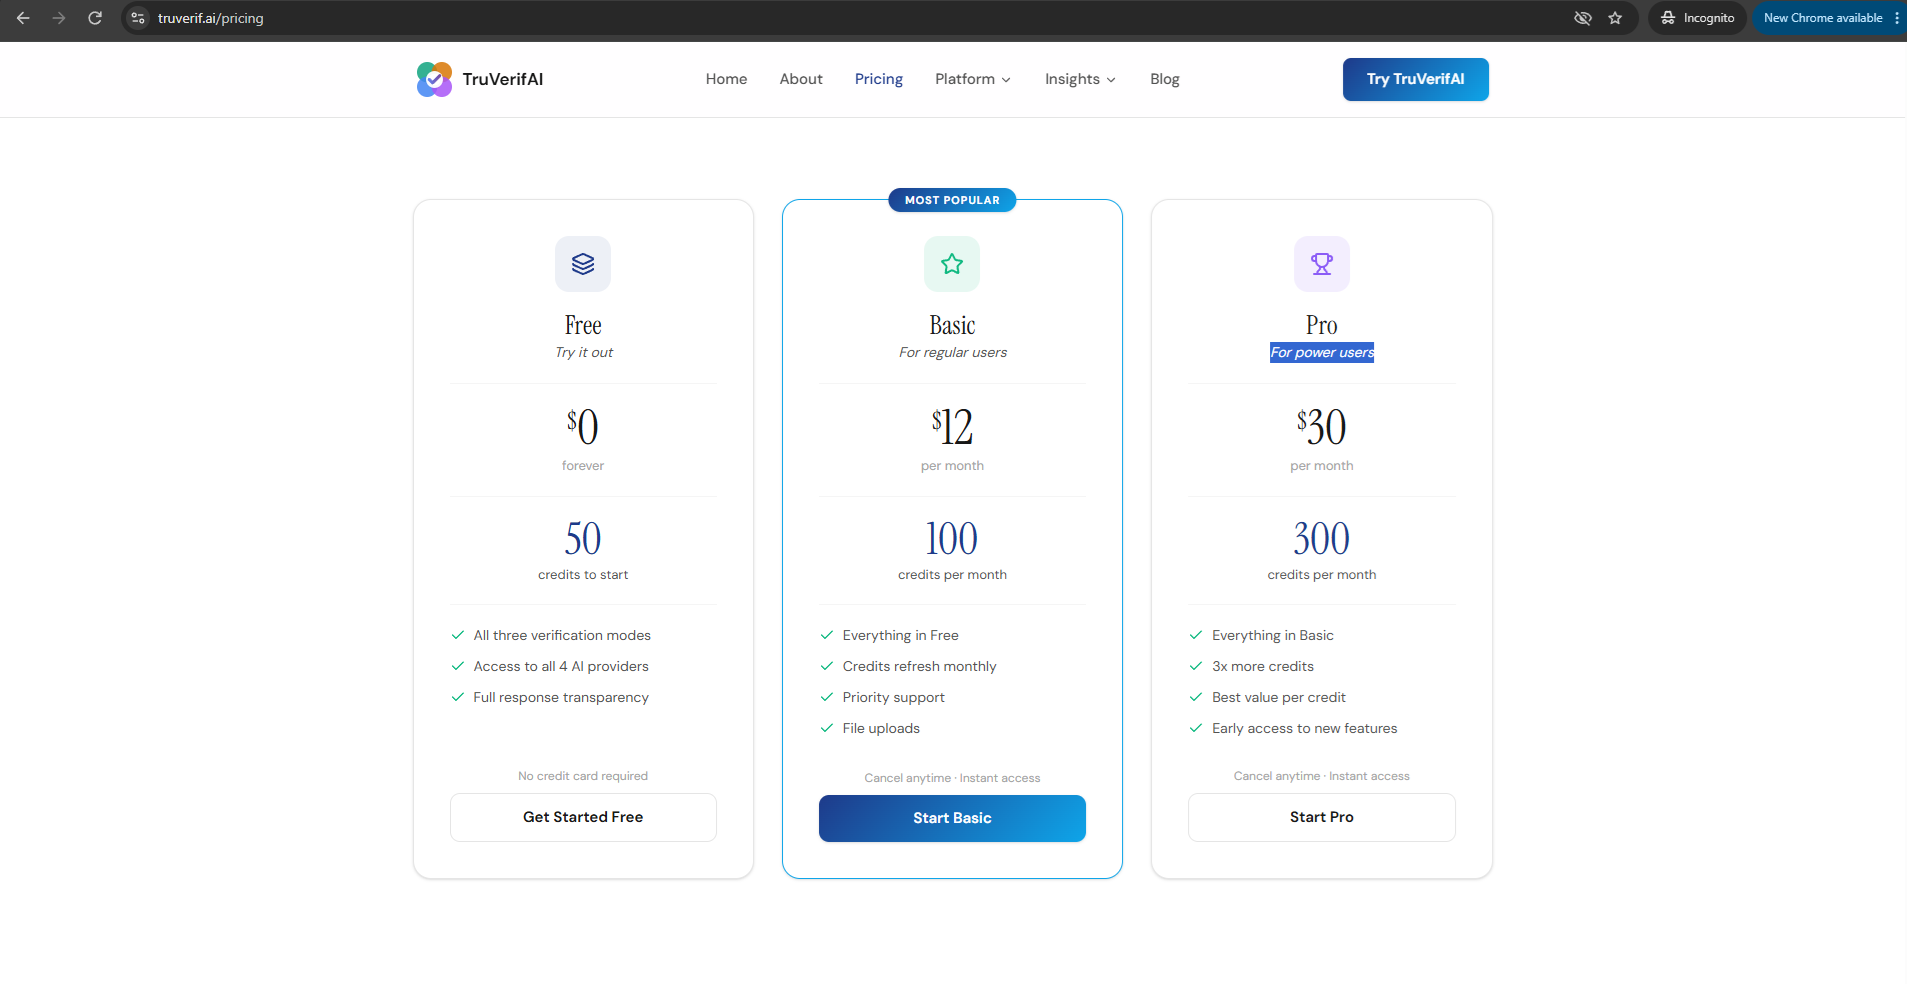This screenshot has height=984, width=1907.
Task: Click the tracking protection eye icon
Action: (x=1583, y=18)
